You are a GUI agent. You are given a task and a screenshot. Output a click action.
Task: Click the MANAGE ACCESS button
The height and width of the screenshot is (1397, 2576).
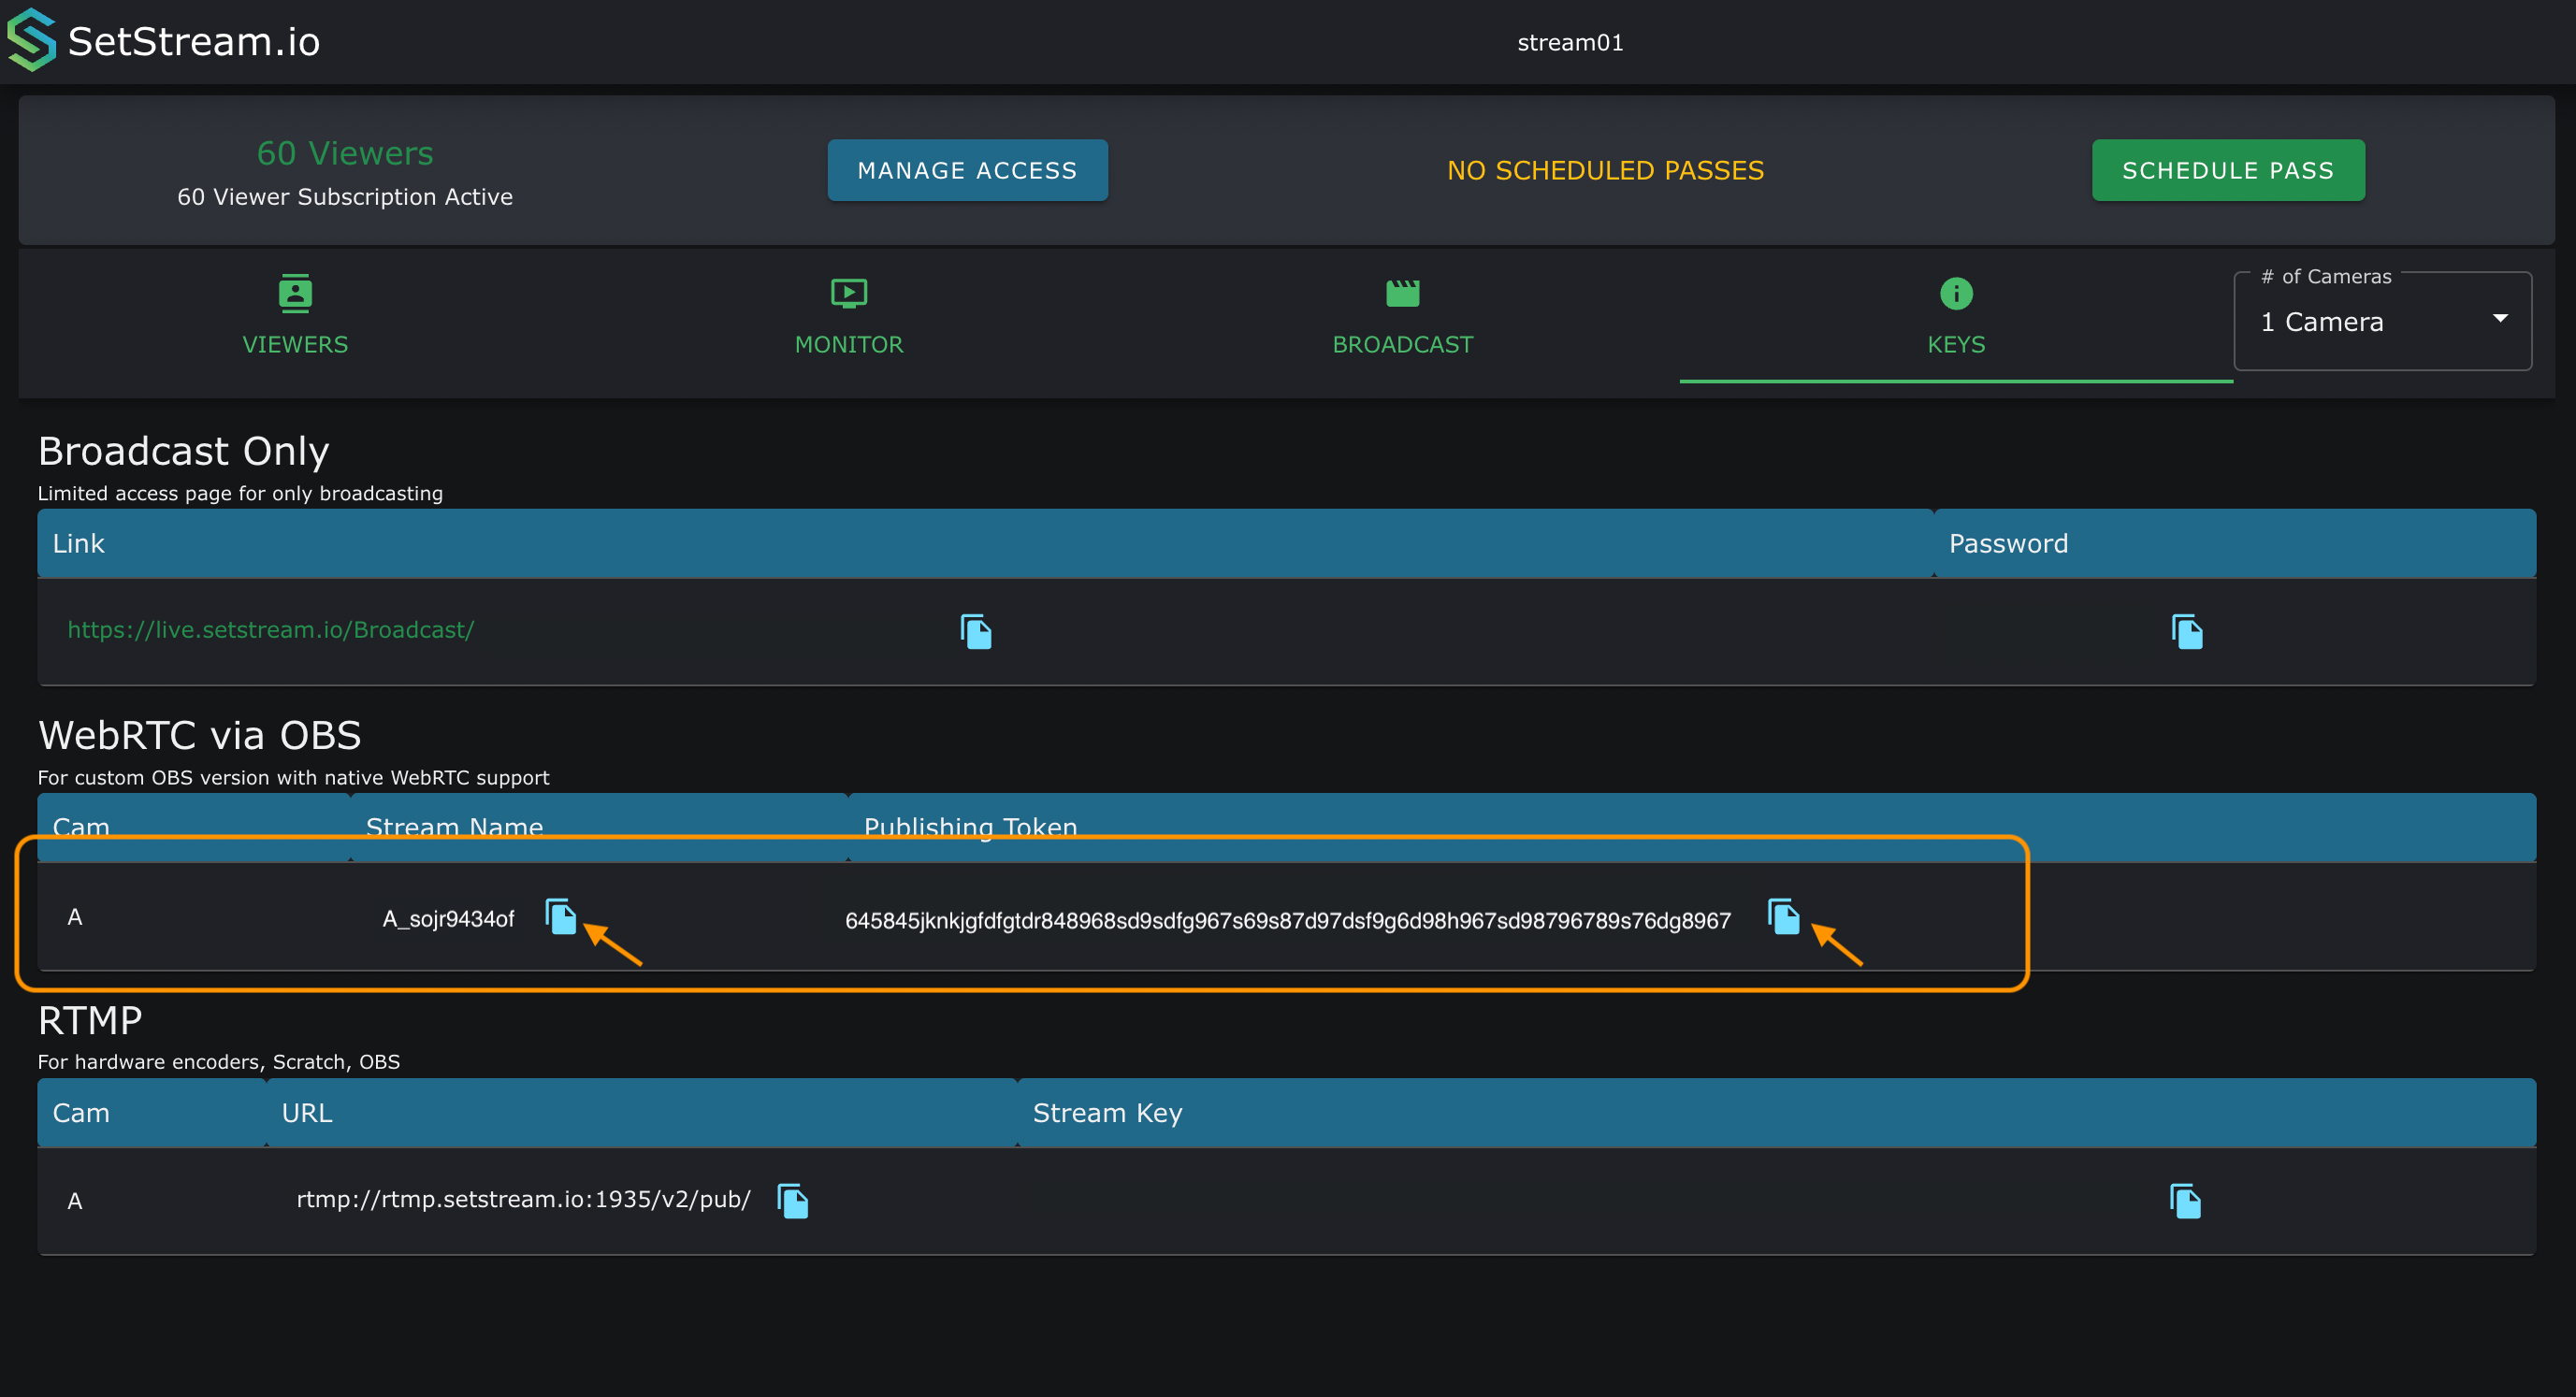[967, 170]
